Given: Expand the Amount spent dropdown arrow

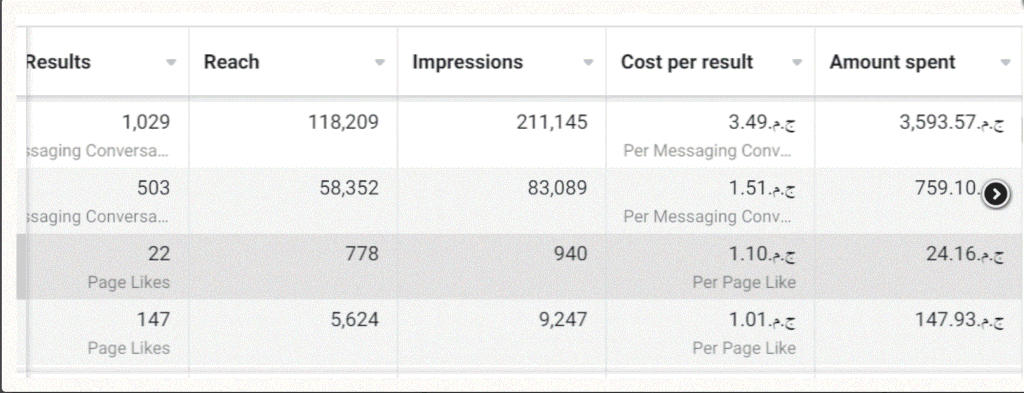Looking at the screenshot, I should 1006,63.
